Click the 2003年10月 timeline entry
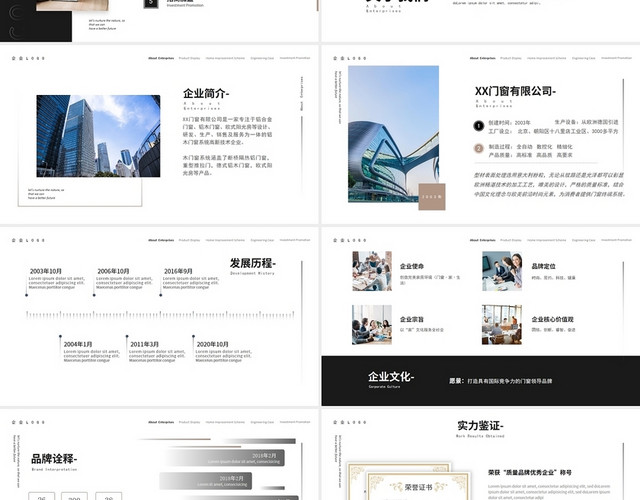 pos(56,279)
